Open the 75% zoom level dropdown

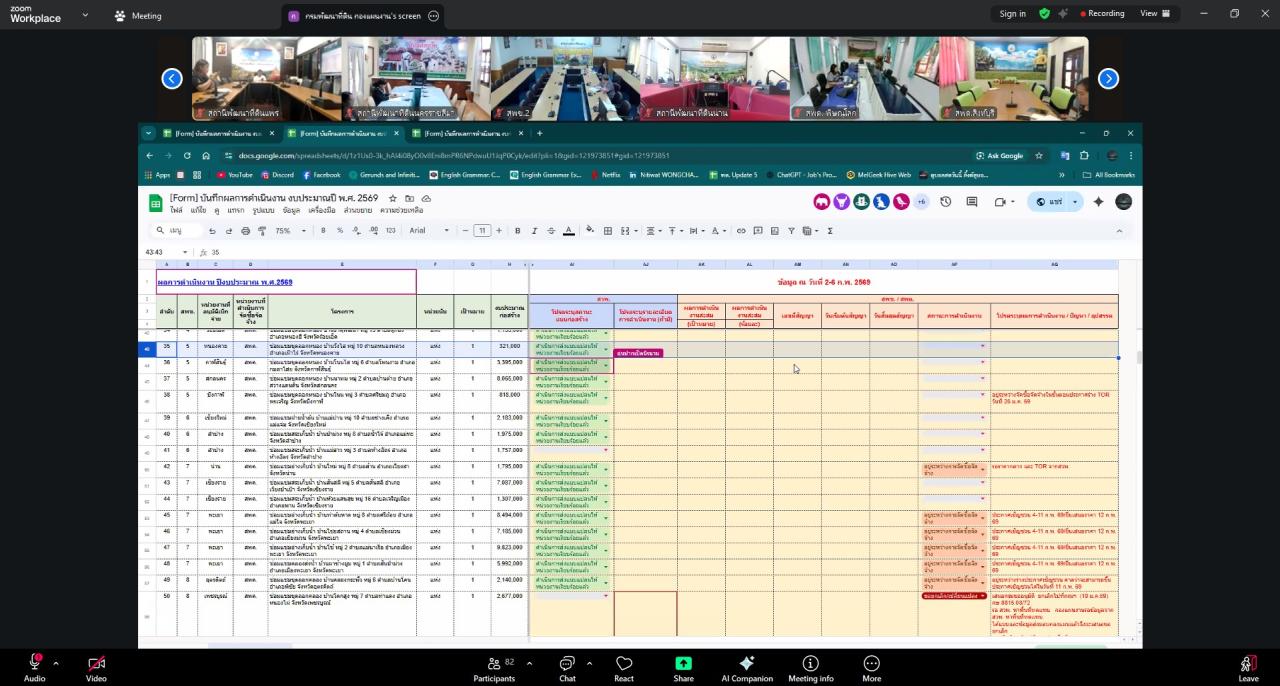pos(288,231)
